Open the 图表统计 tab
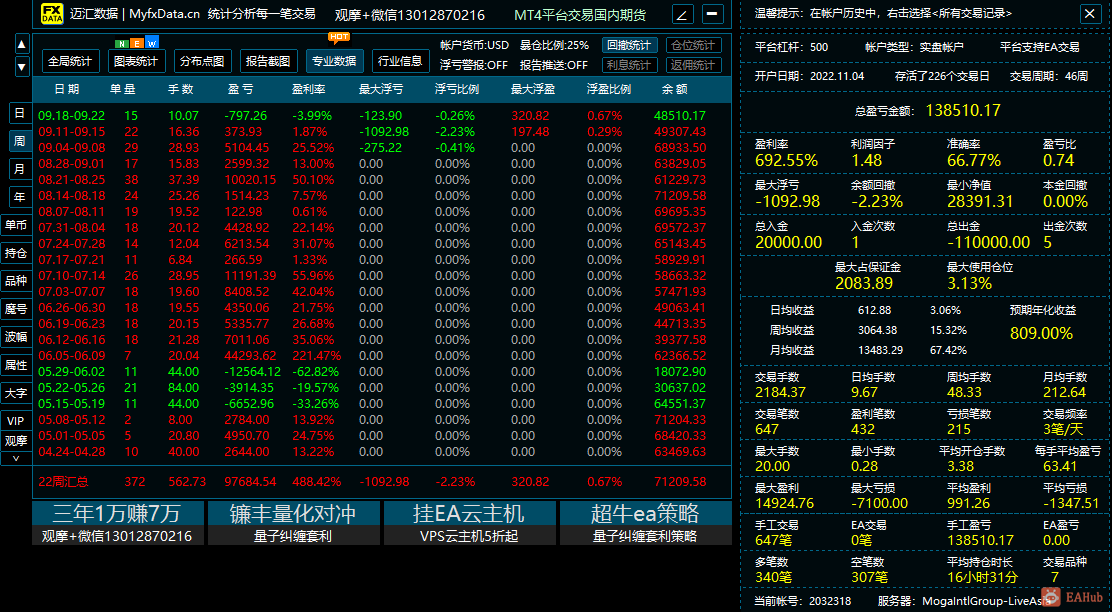The image size is (1112, 612). click(x=135, y=61)
